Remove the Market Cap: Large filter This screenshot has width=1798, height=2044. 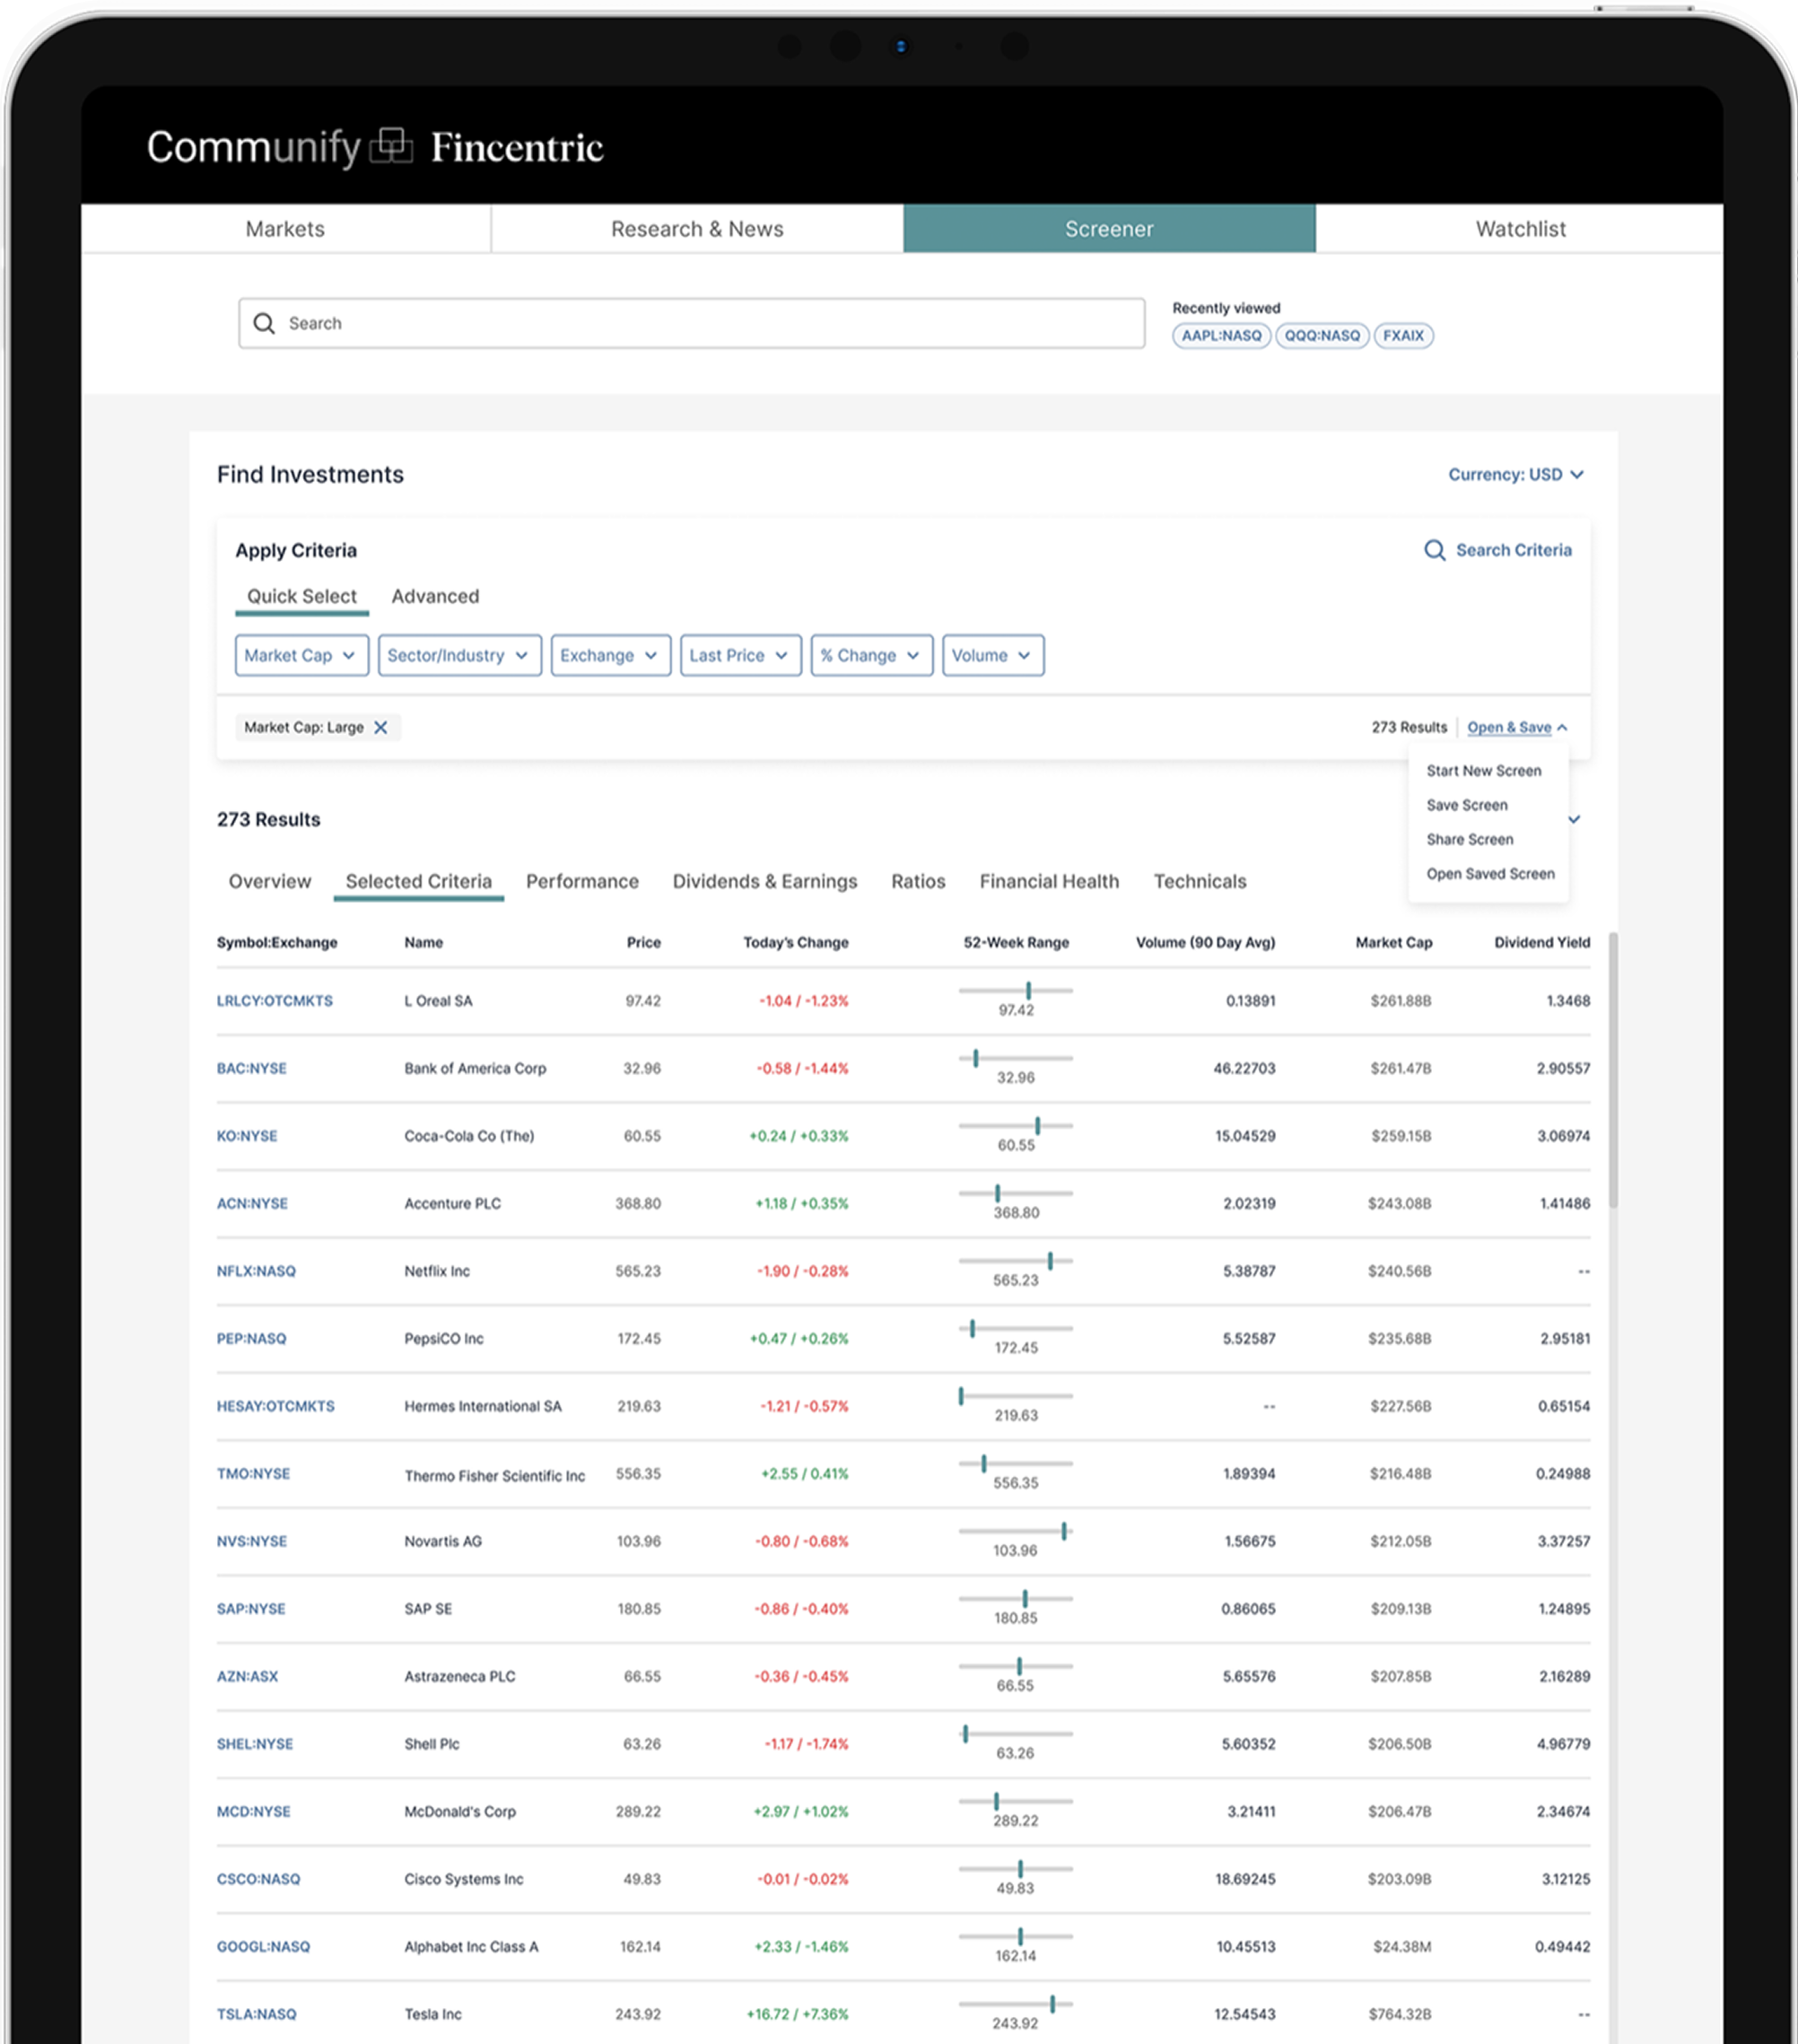click(381, 727)
